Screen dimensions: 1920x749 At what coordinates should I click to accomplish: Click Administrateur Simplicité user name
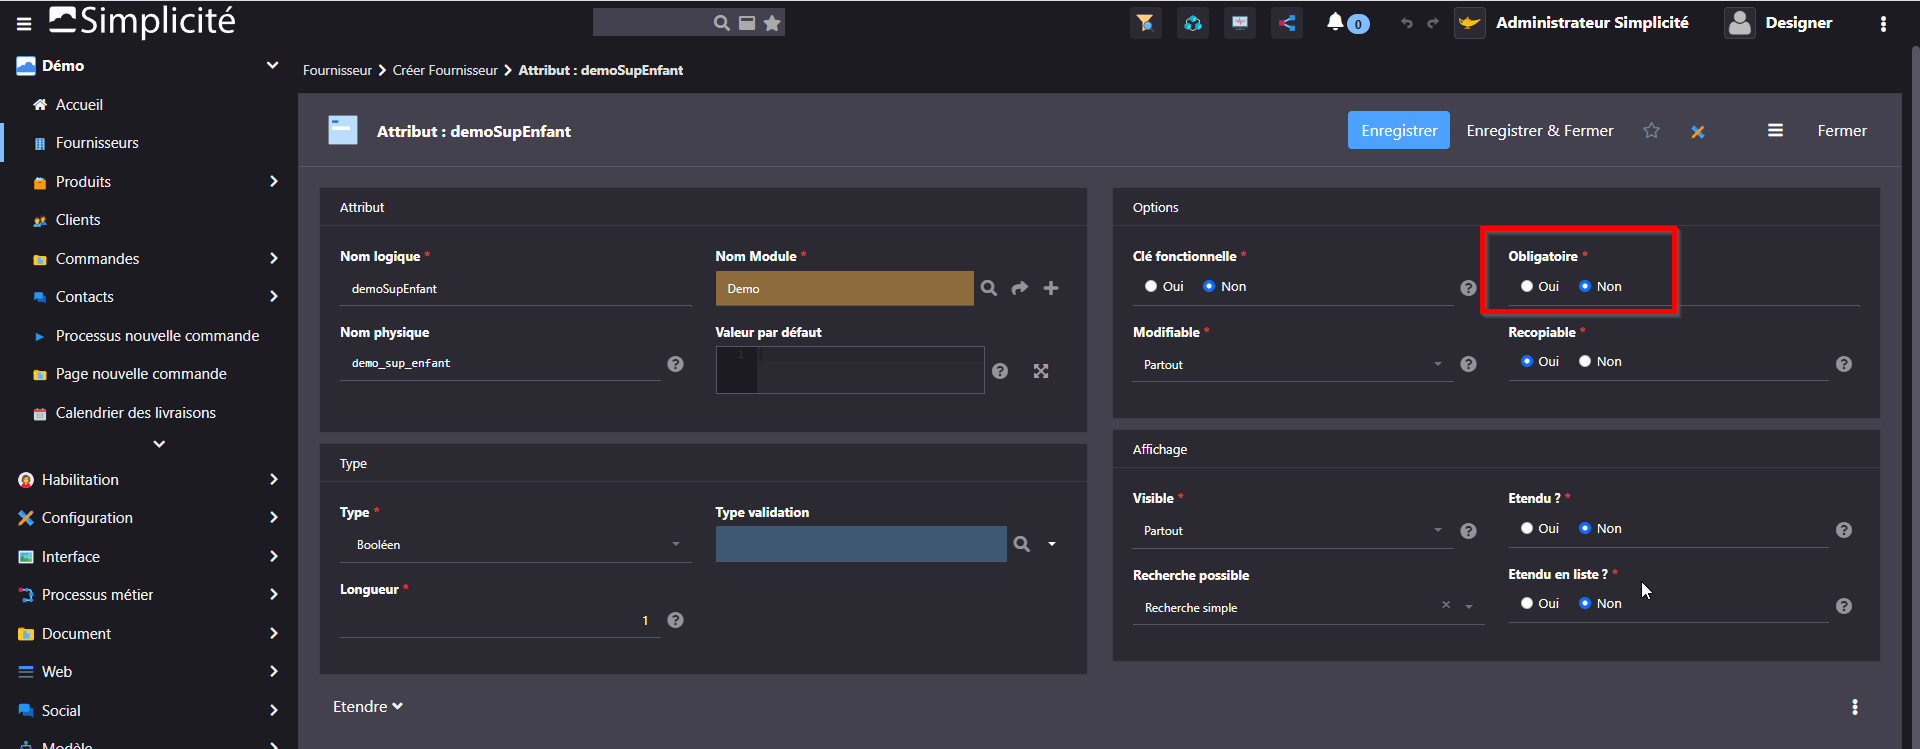pyautogui.click(x=1592, y=22)
